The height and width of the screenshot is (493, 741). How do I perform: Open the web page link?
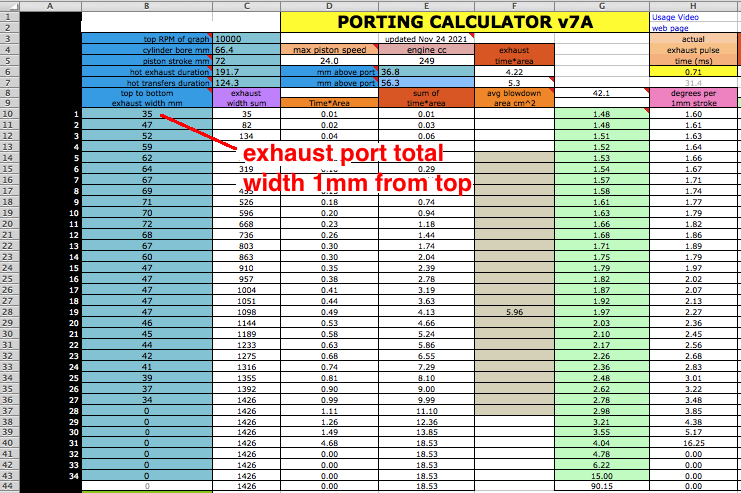point(670,28)
